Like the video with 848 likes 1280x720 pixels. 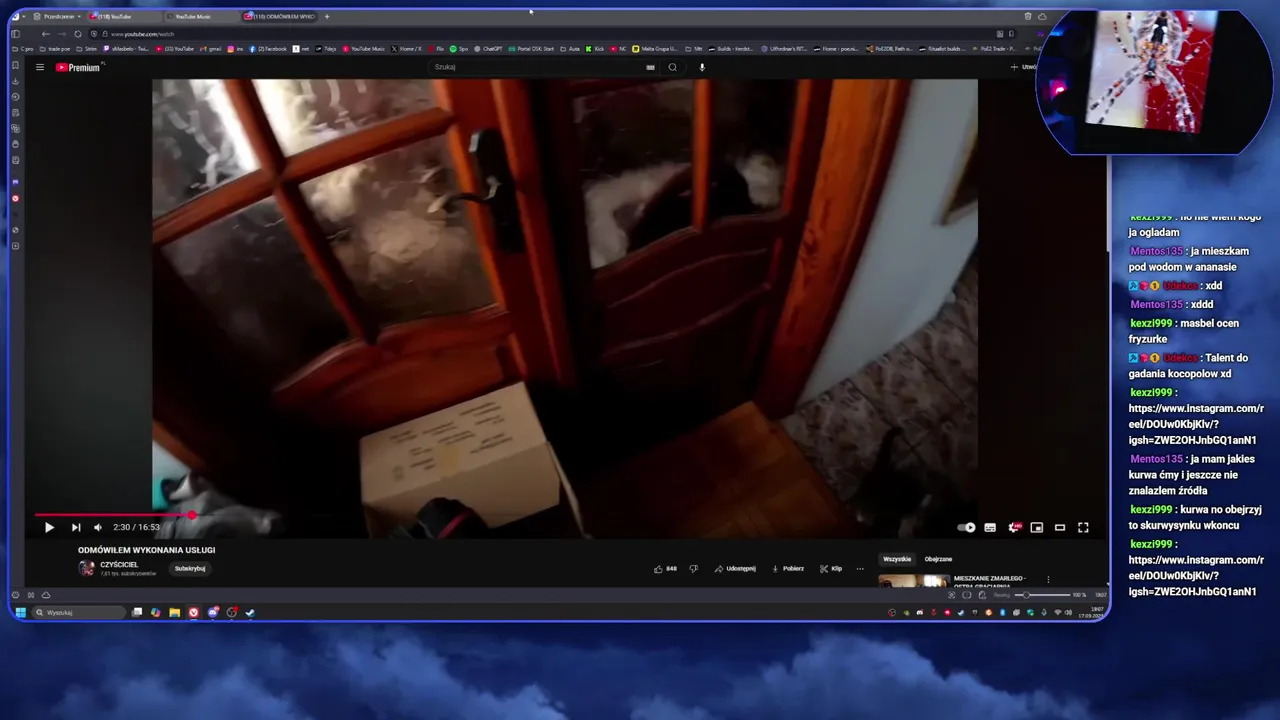point(665,568)
